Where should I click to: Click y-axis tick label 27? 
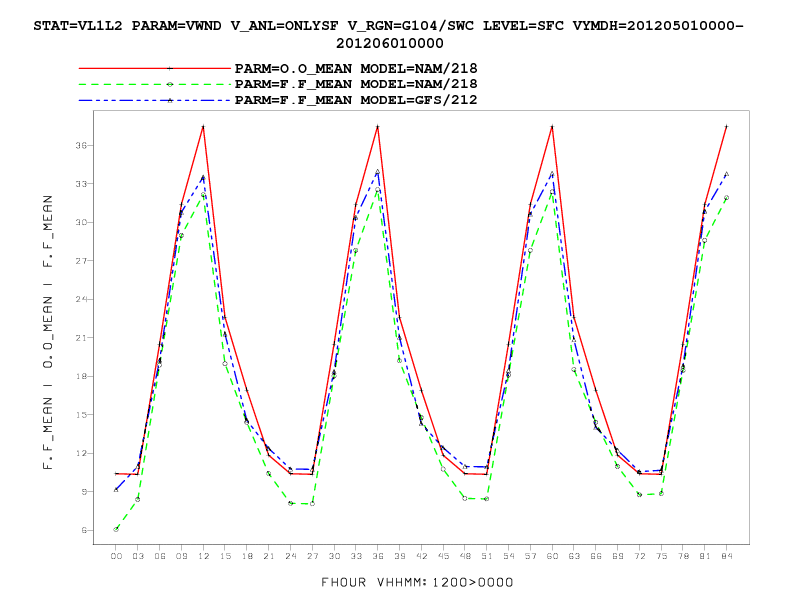(81, 261)
